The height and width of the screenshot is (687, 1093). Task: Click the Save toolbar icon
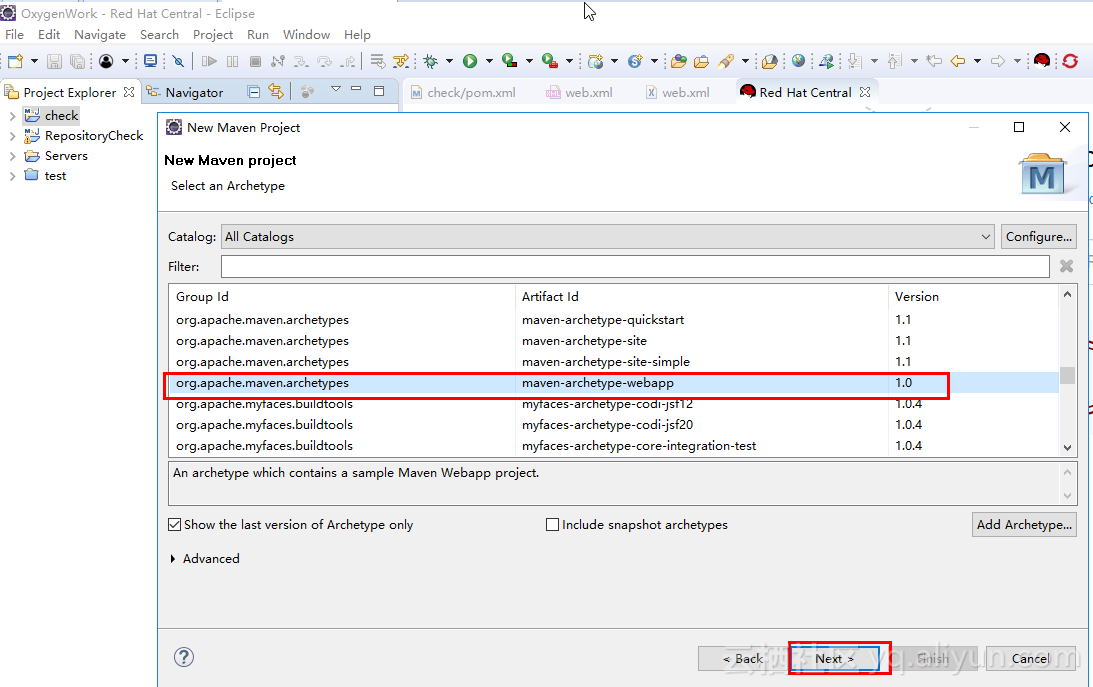tap(54, 61)
